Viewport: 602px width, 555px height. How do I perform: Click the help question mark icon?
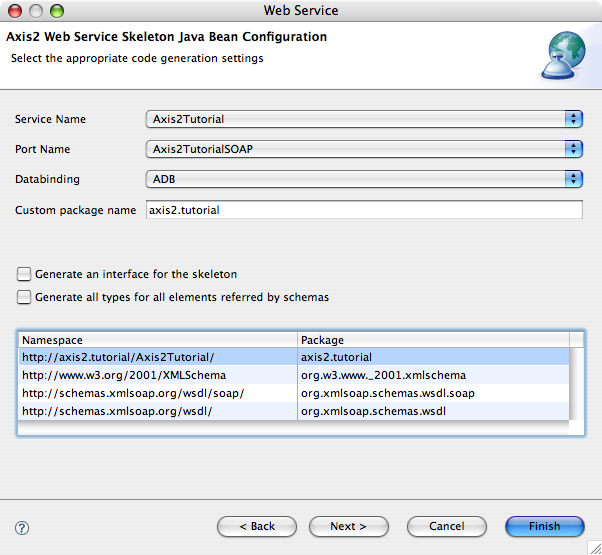(22, 528)
